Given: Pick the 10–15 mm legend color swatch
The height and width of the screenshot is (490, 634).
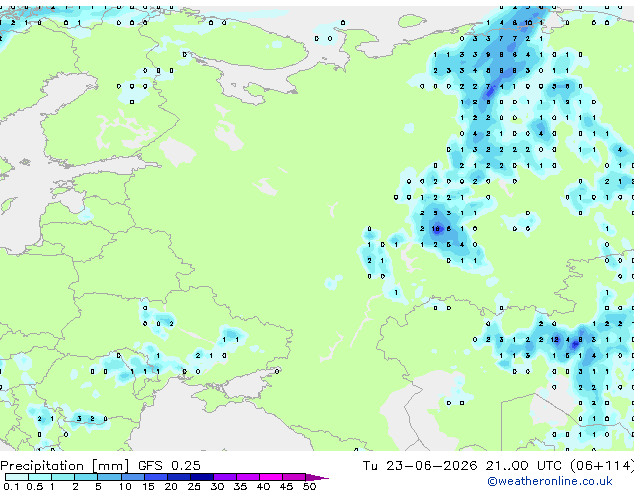Looking at the screenshot, I should point(133,477).
